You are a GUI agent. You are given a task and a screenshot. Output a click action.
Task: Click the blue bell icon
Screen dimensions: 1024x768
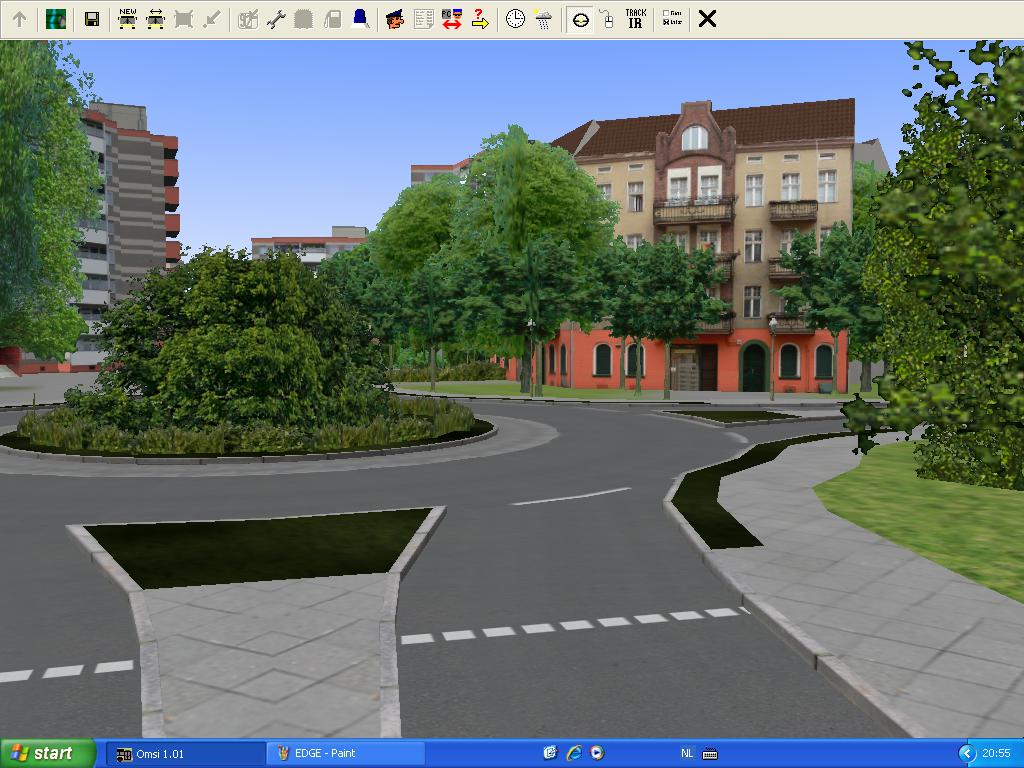[360, 18]
